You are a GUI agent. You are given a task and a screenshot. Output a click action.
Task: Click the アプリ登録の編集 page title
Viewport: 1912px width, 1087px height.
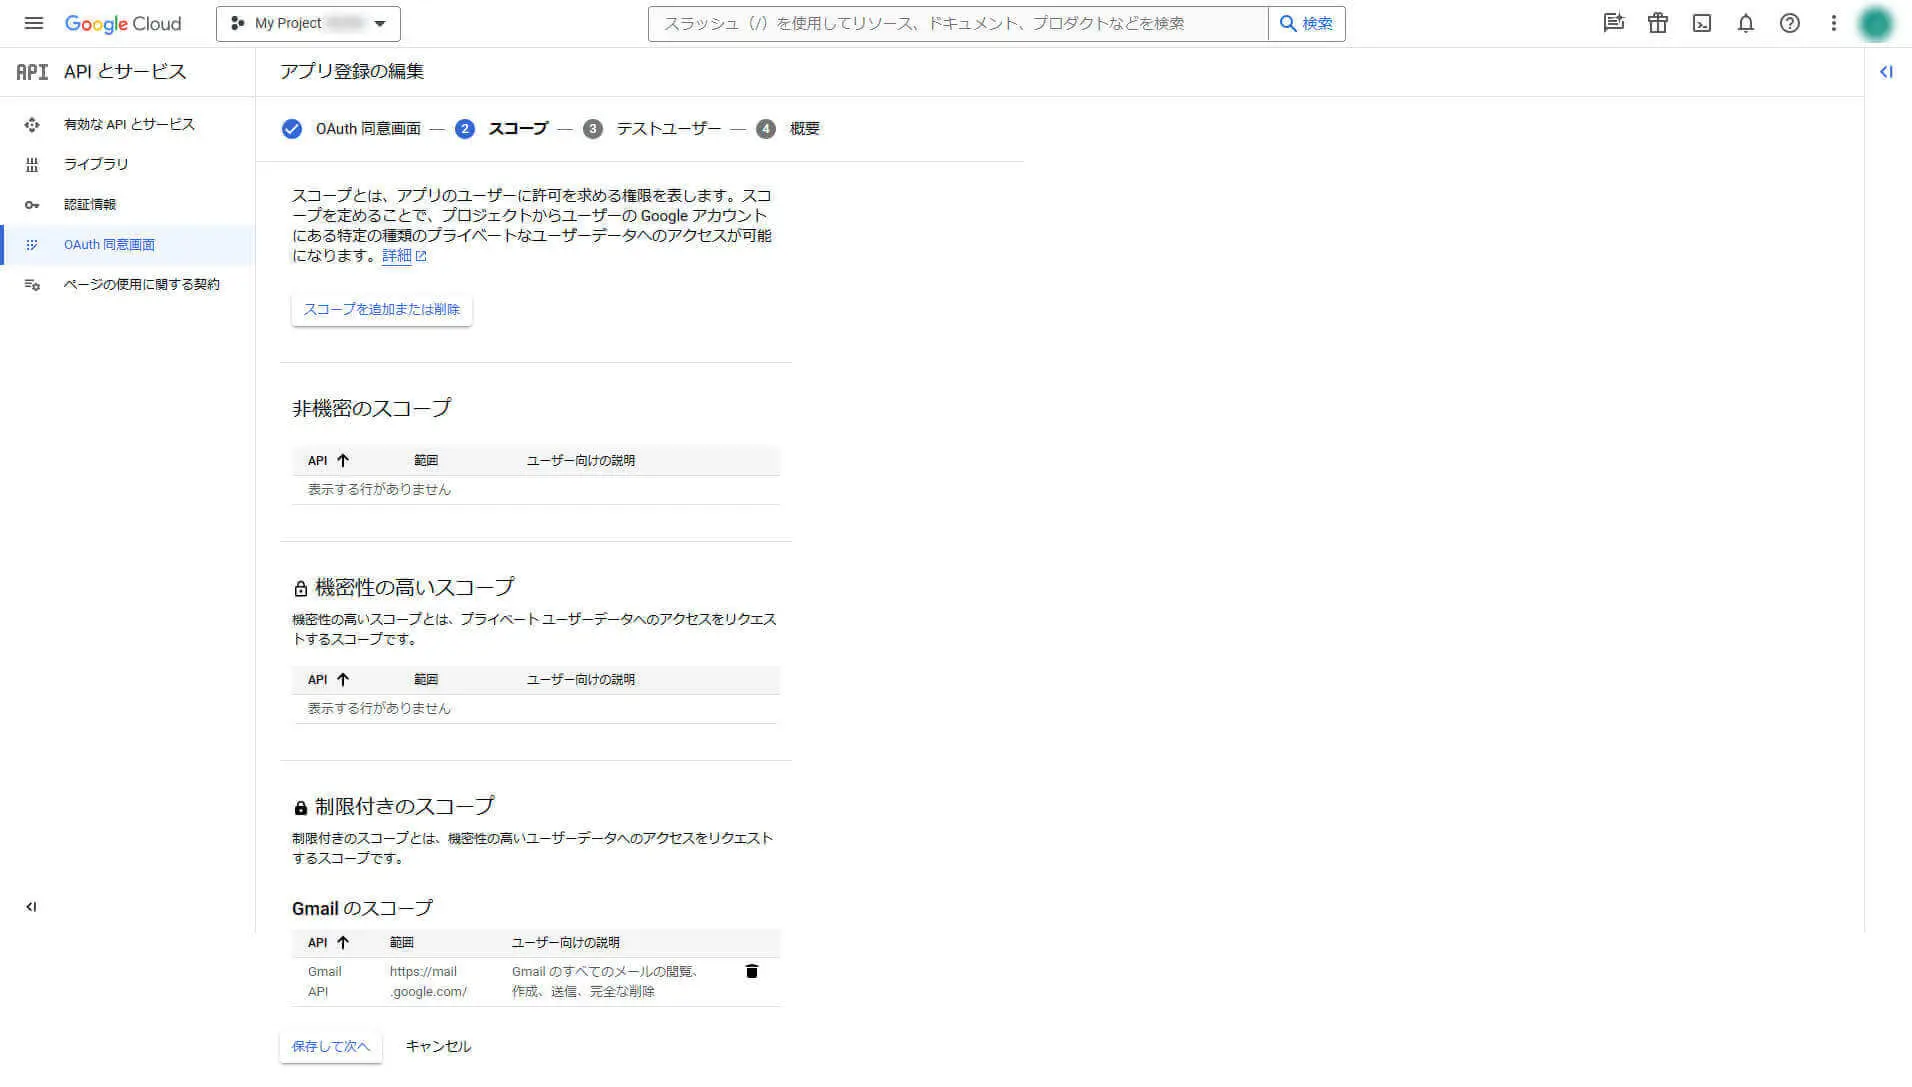click(x=352, y=71)
